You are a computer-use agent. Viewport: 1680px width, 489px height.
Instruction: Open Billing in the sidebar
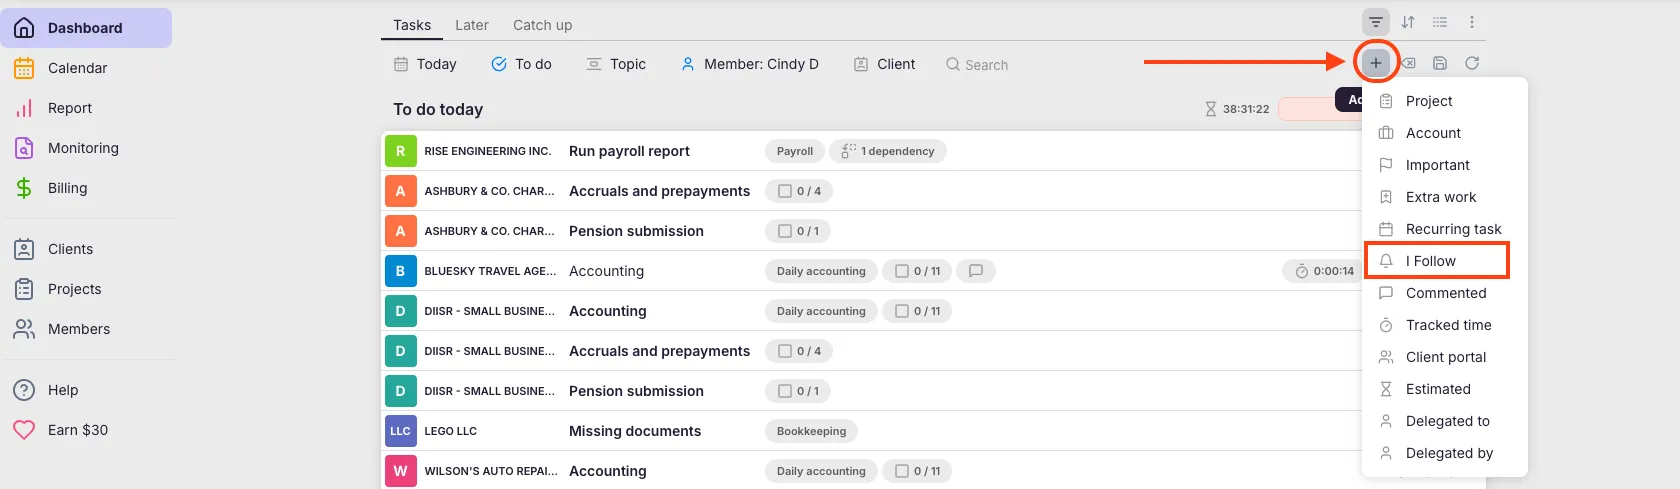coord(67,188)
